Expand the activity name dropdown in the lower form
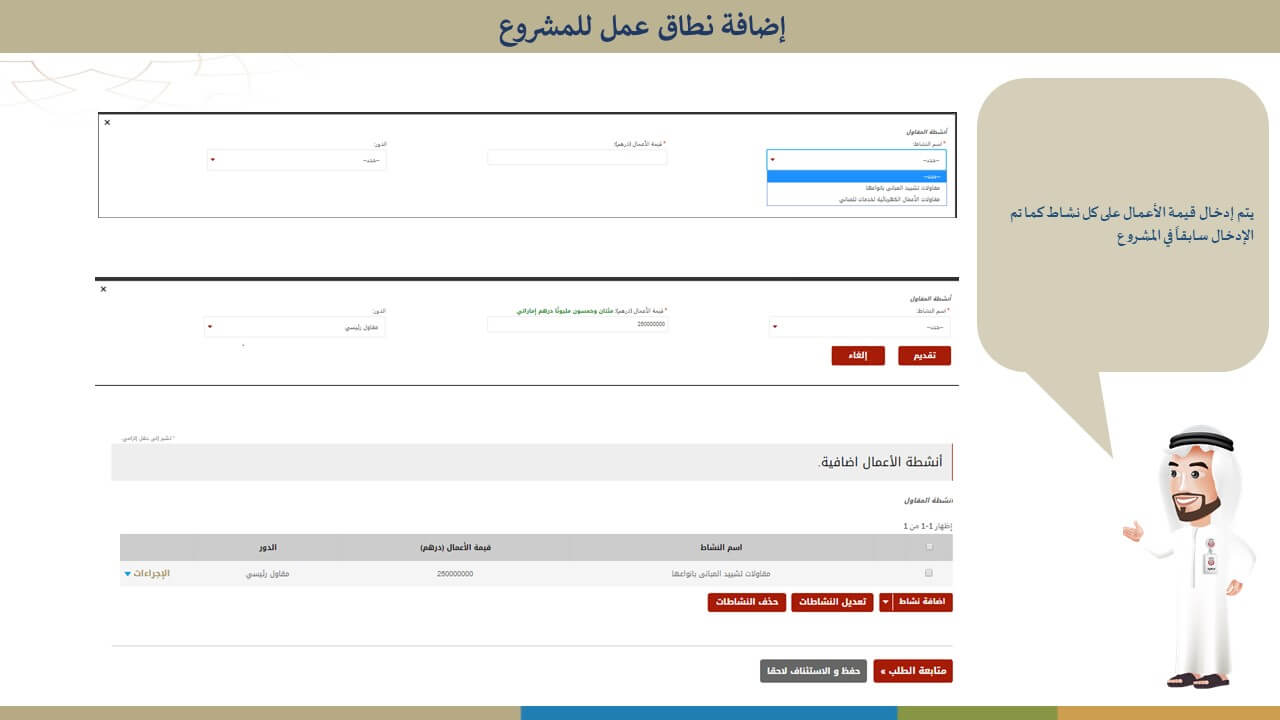This screenshot has width=1280, height=720. coord(860,327)
